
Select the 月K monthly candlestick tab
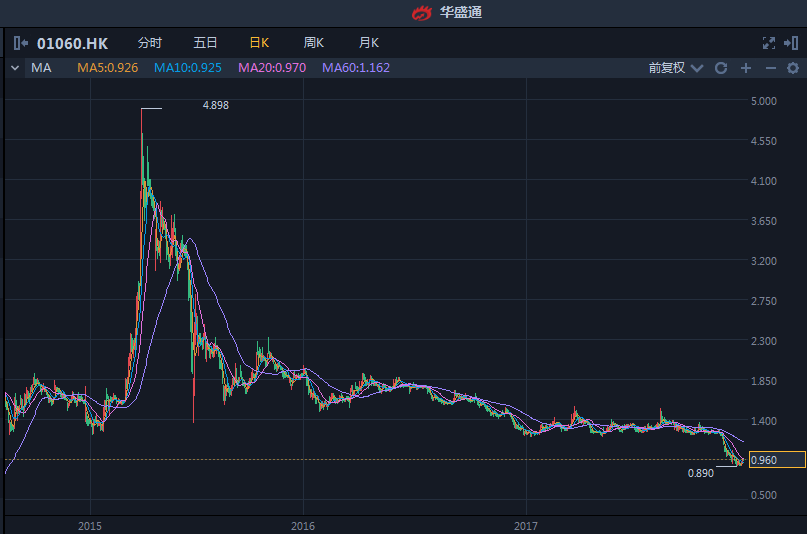(x=369, y=43)
